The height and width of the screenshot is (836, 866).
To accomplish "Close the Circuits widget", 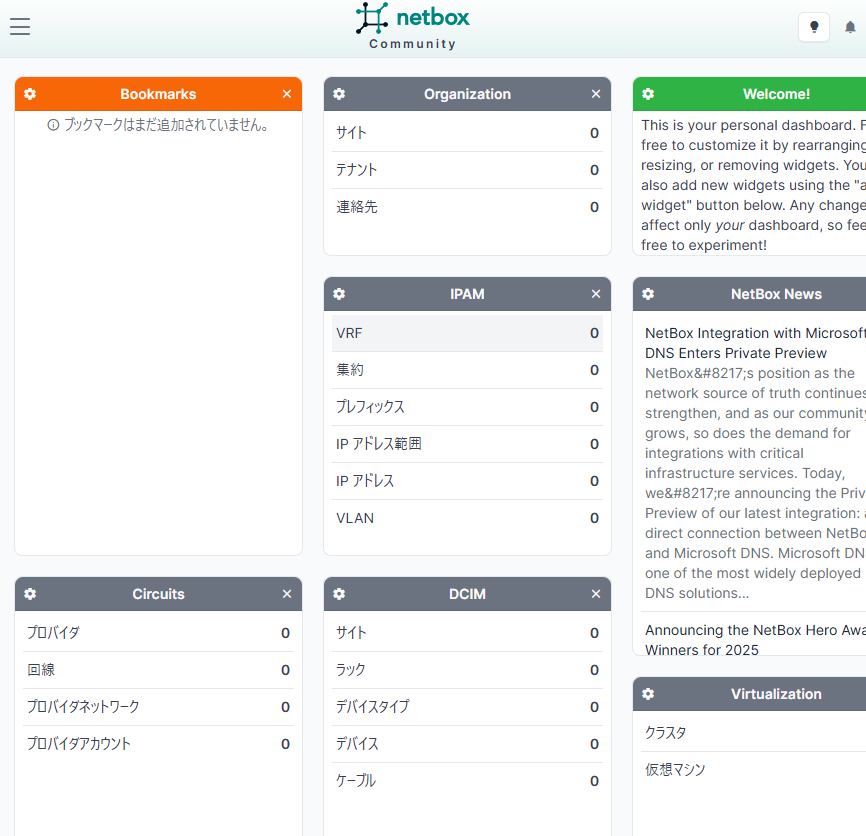I will pos(287,594).
